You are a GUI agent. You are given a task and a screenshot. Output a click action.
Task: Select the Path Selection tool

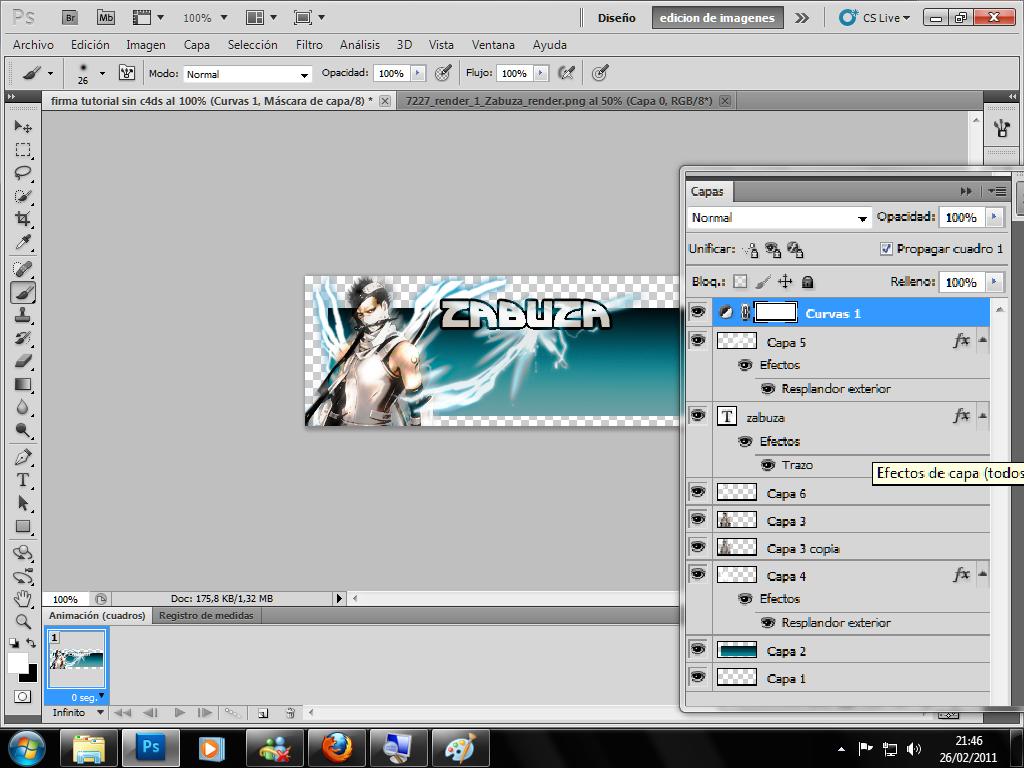[23, 503]
